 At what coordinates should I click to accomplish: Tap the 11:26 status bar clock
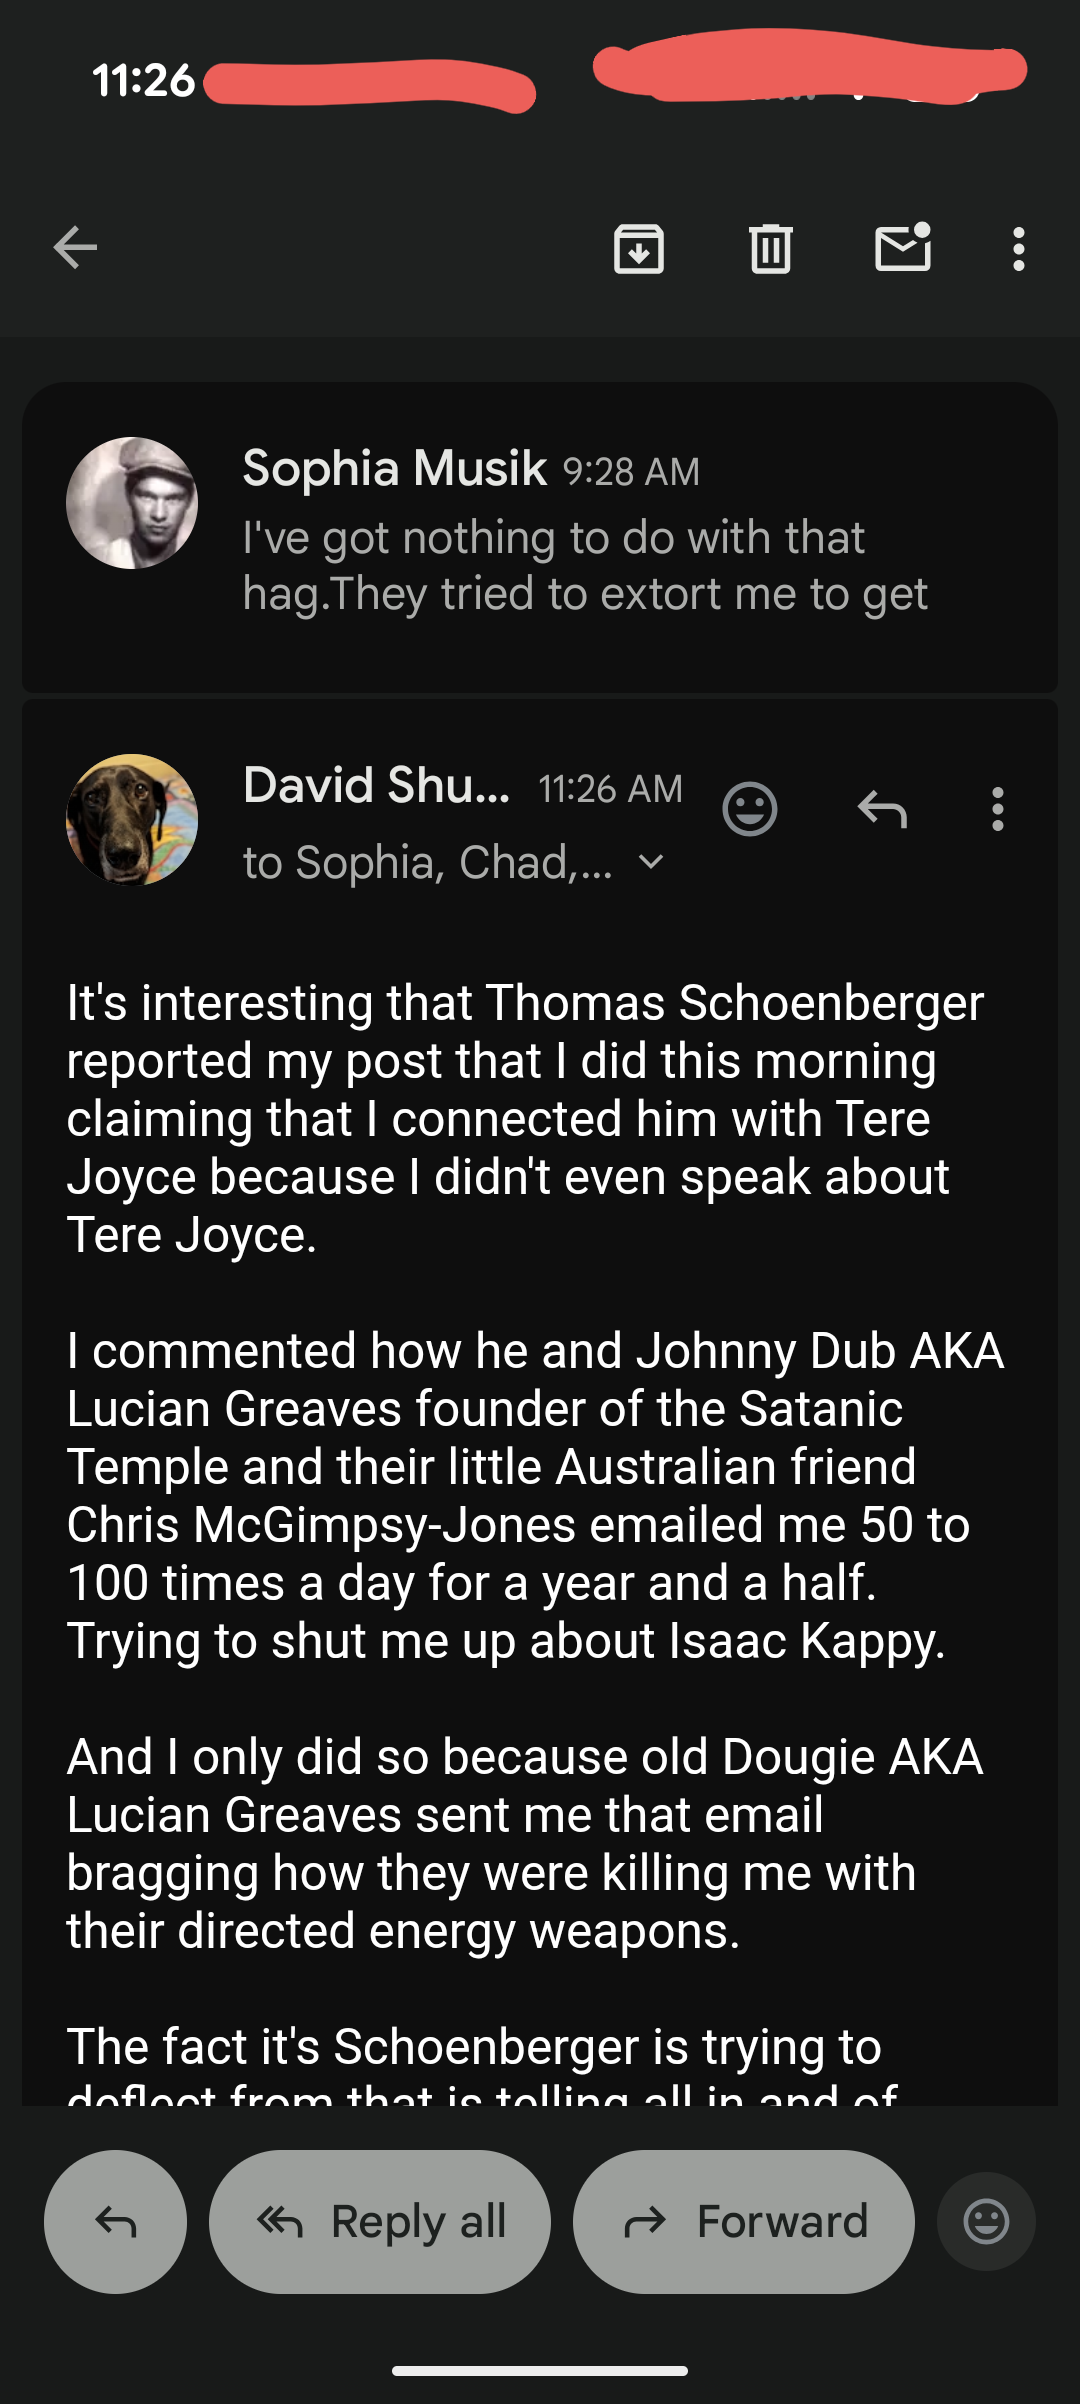144,81
